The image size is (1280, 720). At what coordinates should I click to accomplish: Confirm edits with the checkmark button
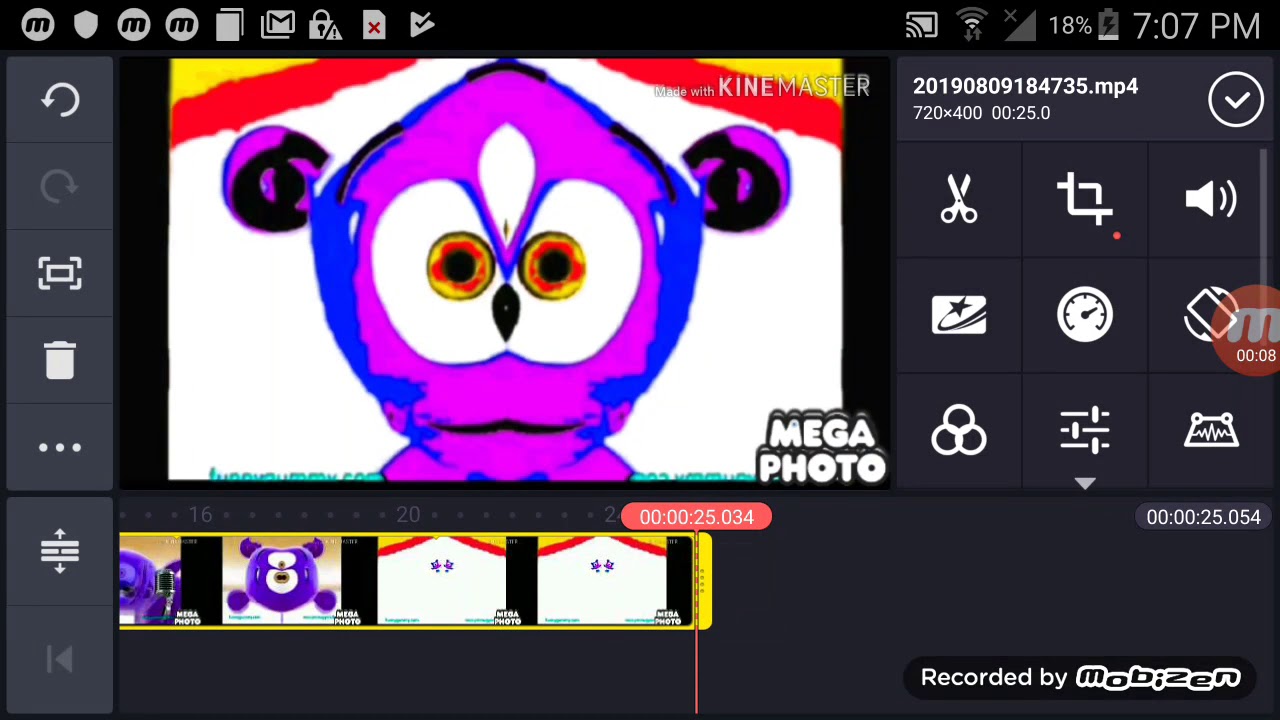(1236, 99)
